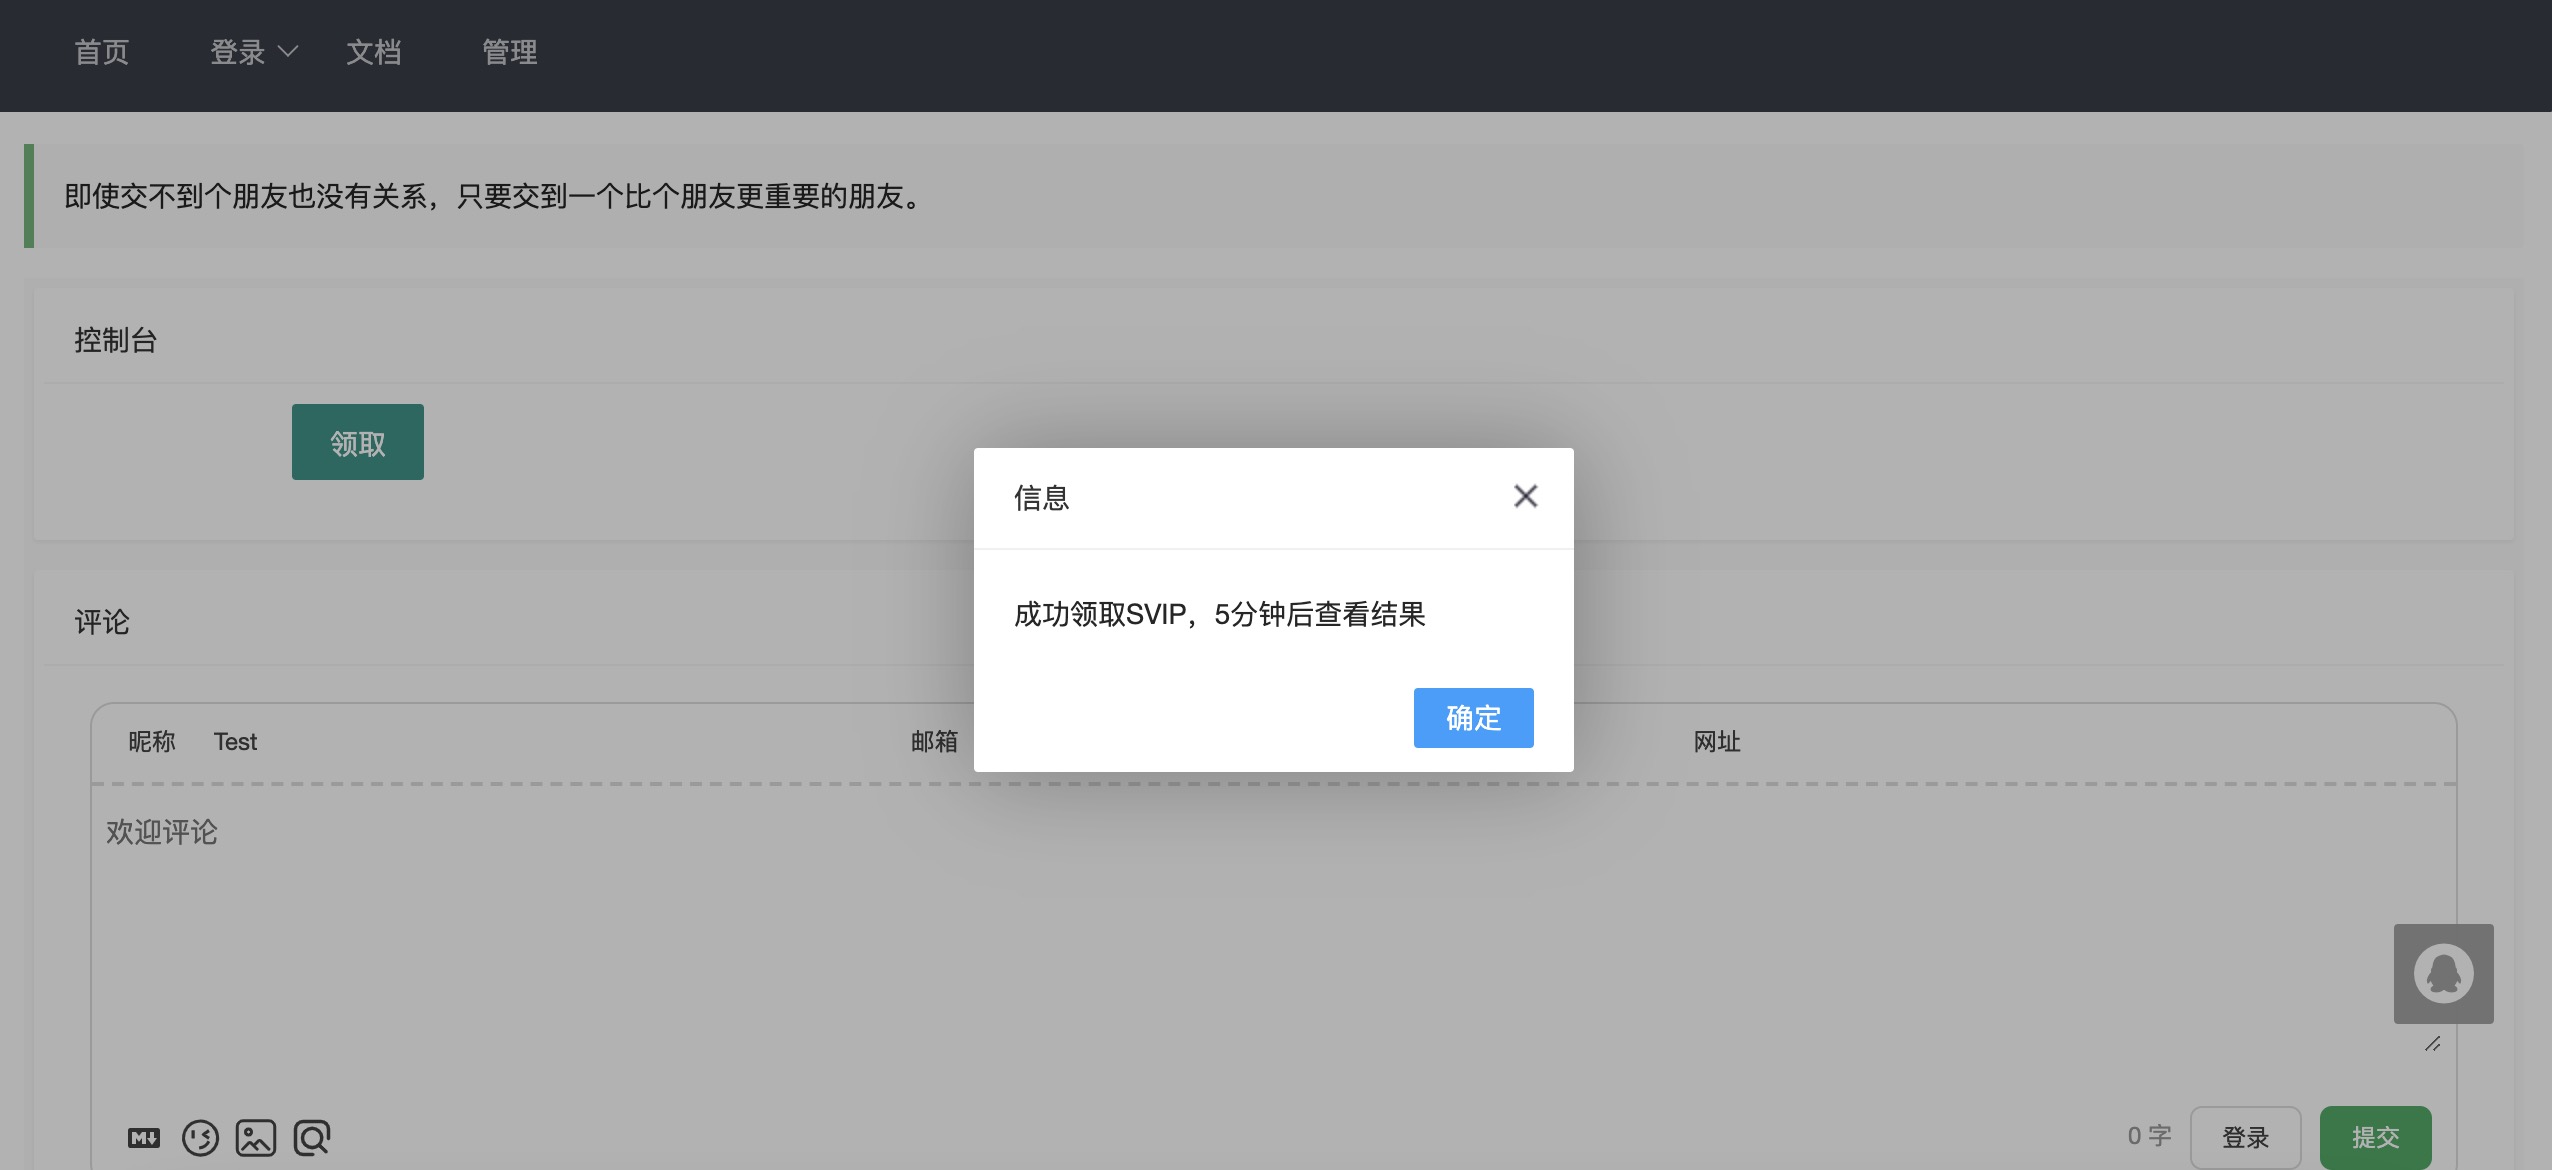Submit comment with green 提交 button
Viewport: 2552px width, 1170px height.
point(2375,1137)
